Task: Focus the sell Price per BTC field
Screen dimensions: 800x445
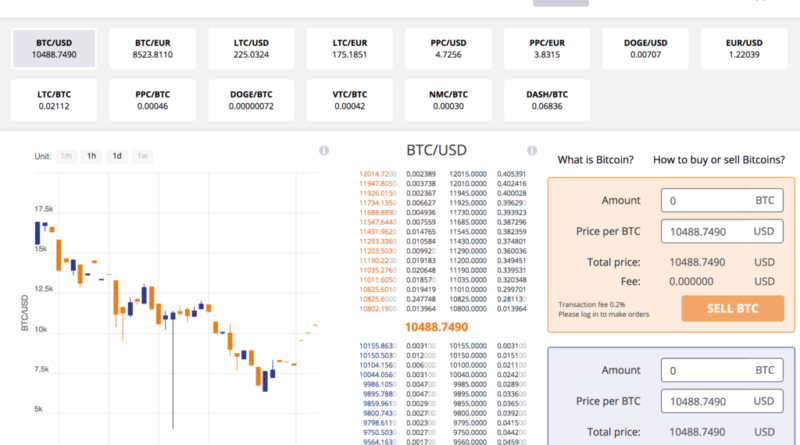Action: tap(722, 232)
